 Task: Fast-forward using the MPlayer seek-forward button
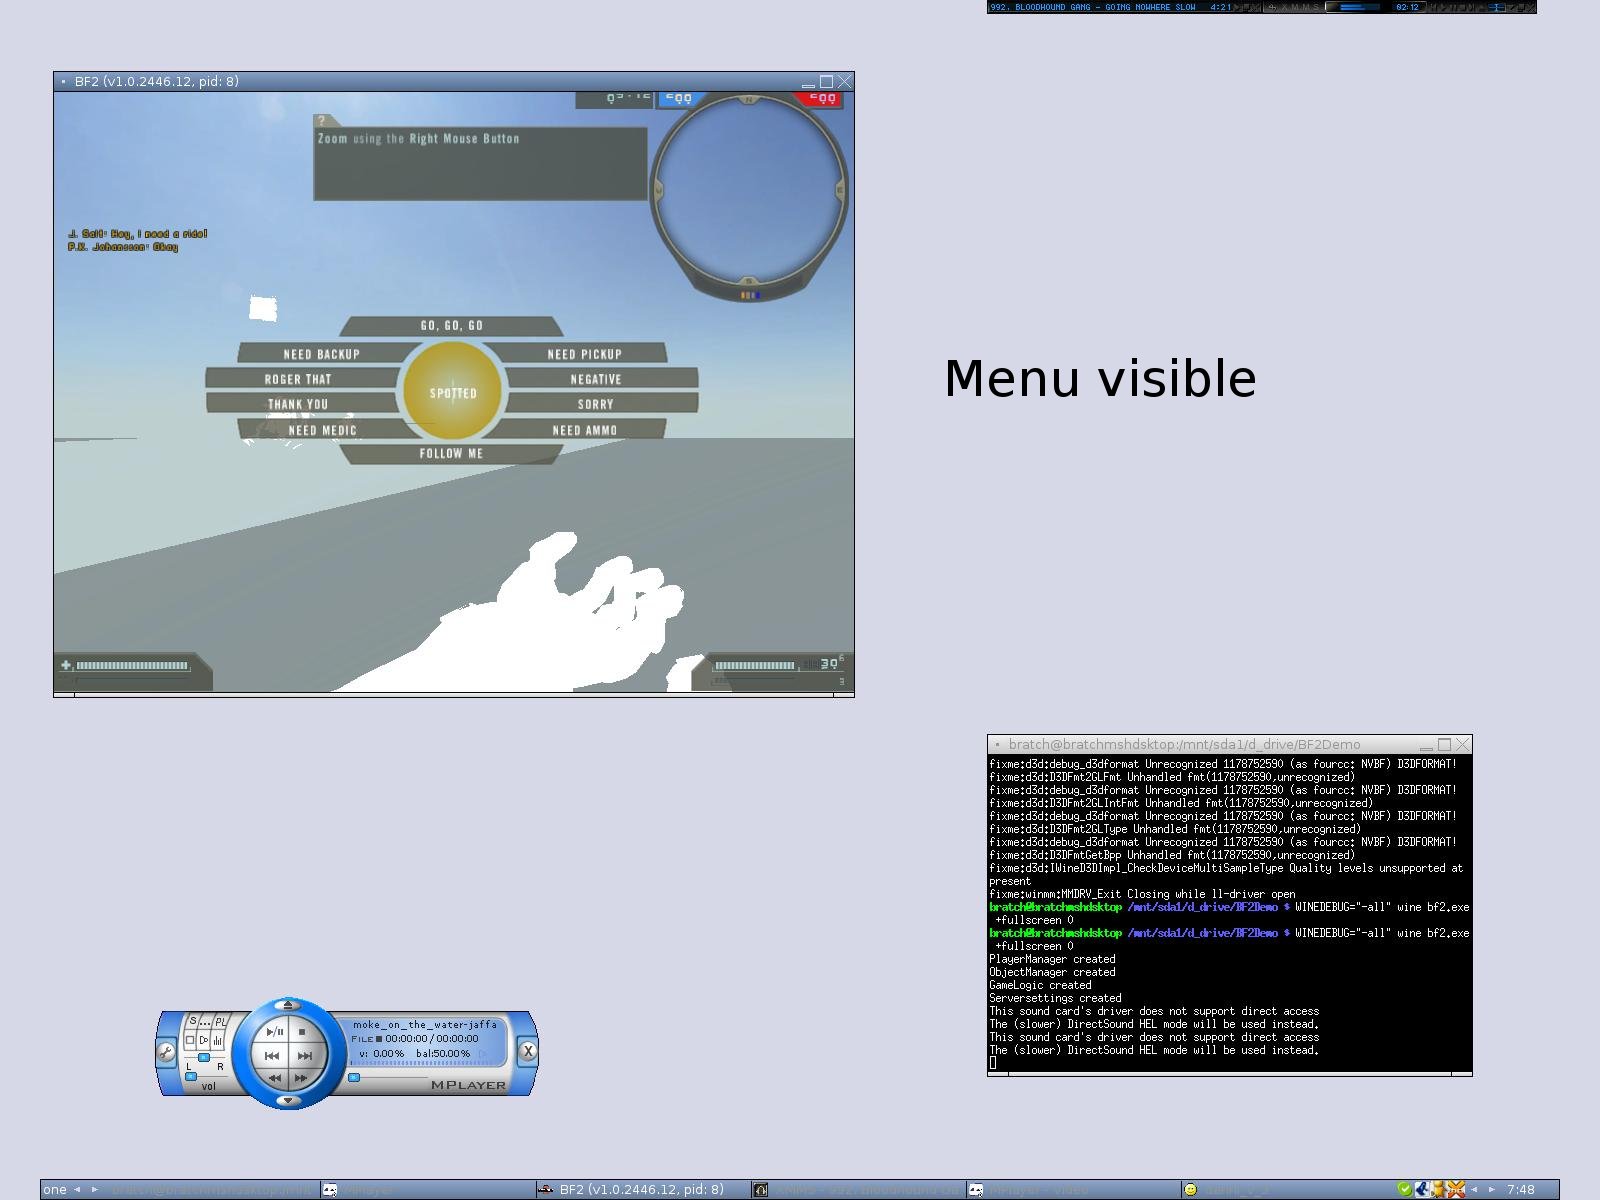point(301,1078)
